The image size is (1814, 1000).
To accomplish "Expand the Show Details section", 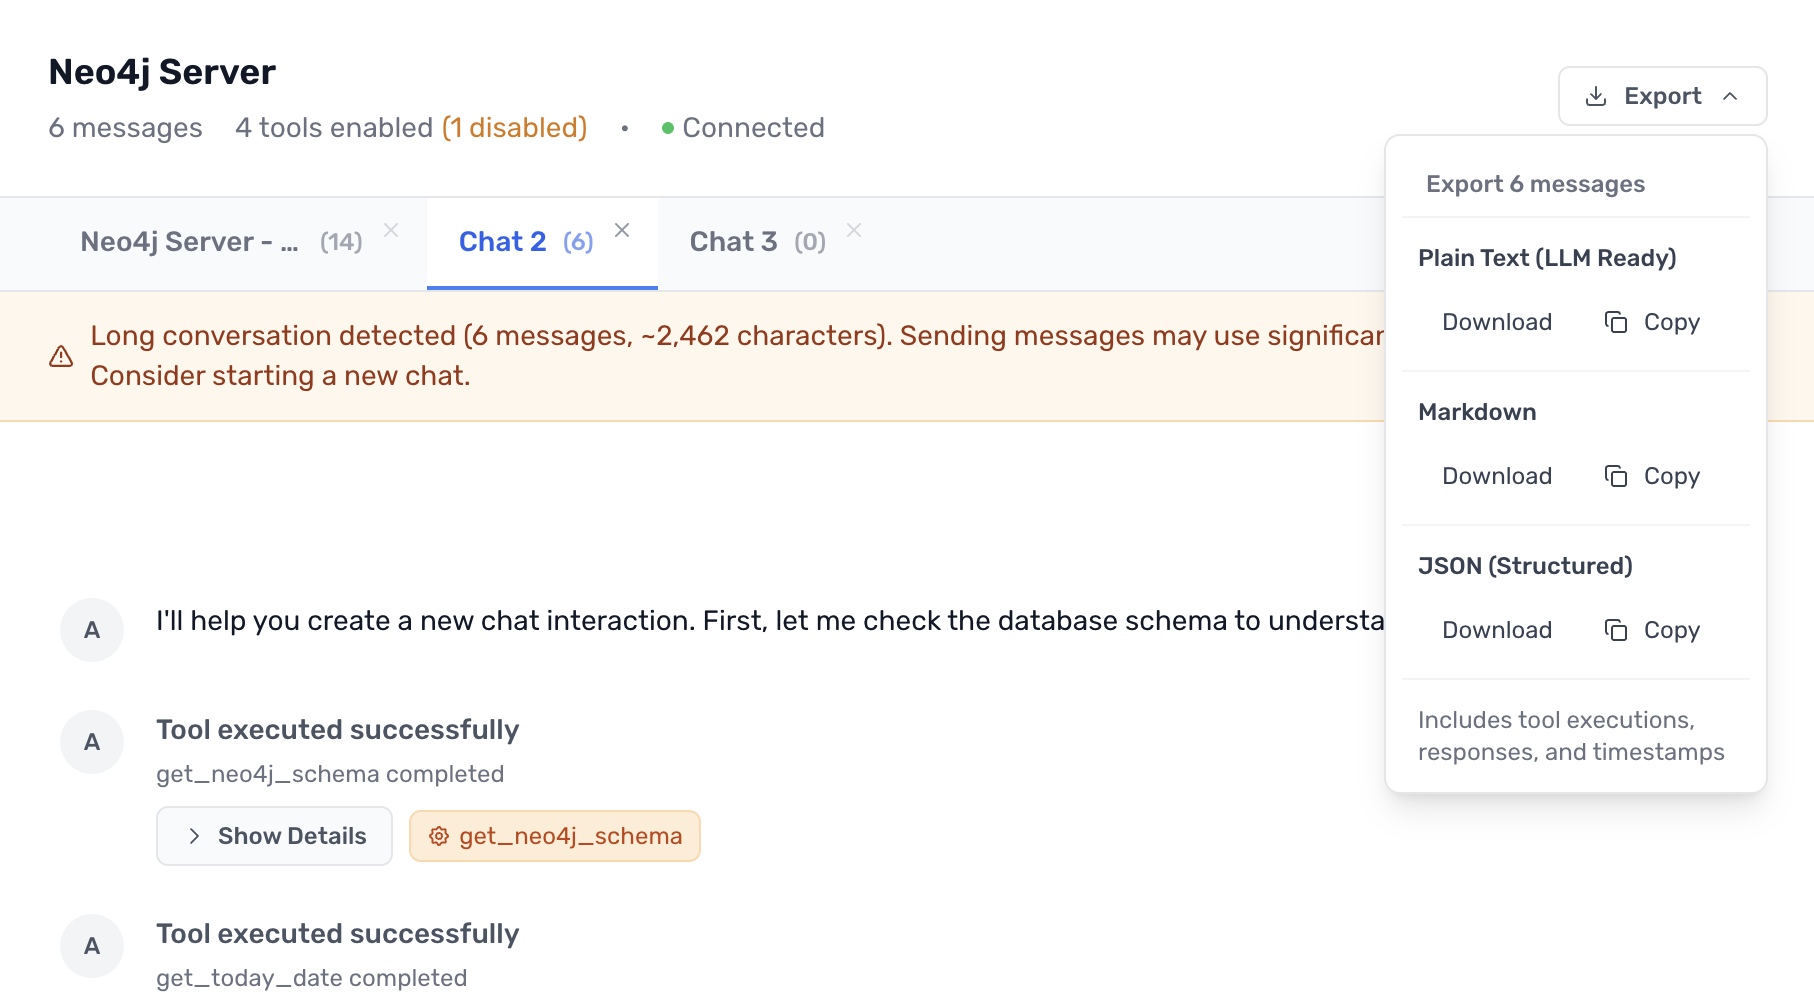I will point(273,836).
